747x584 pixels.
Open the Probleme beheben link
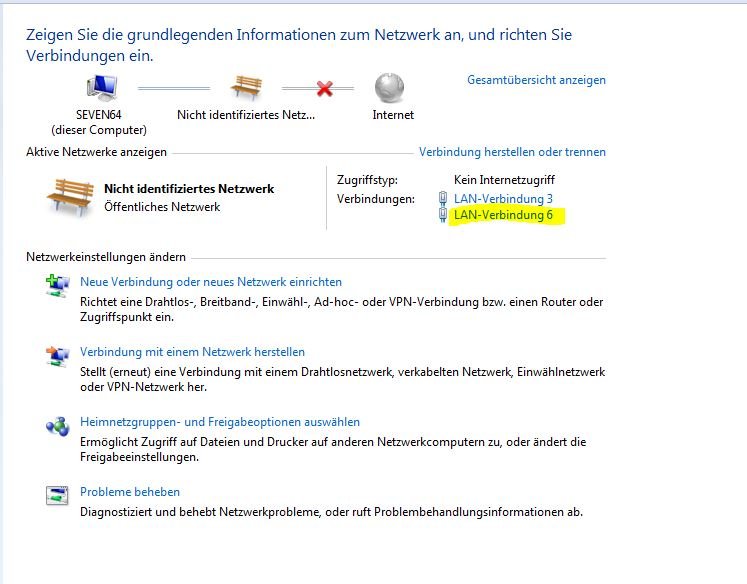pyautogui.click(x=130, y=492)
